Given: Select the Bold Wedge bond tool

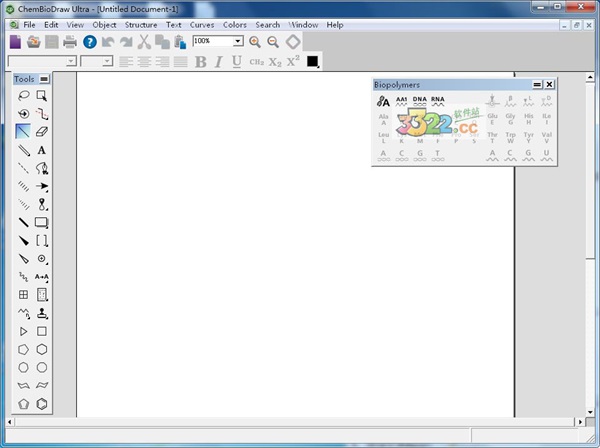Looking at the screenshot, I should coord(24,241).
